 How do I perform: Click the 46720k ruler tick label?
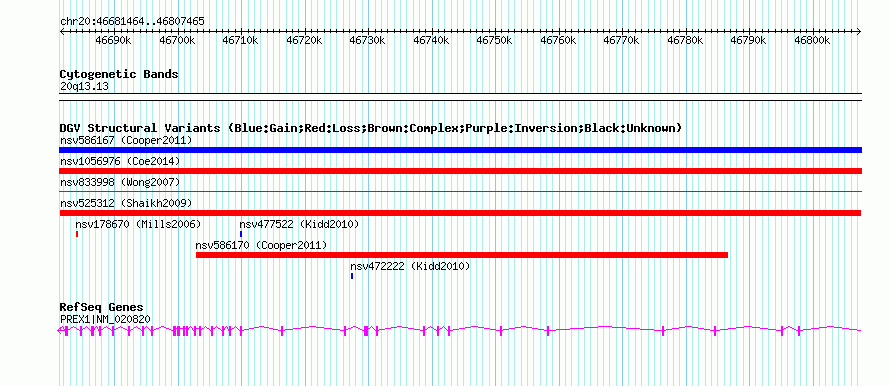coord(304,41)
